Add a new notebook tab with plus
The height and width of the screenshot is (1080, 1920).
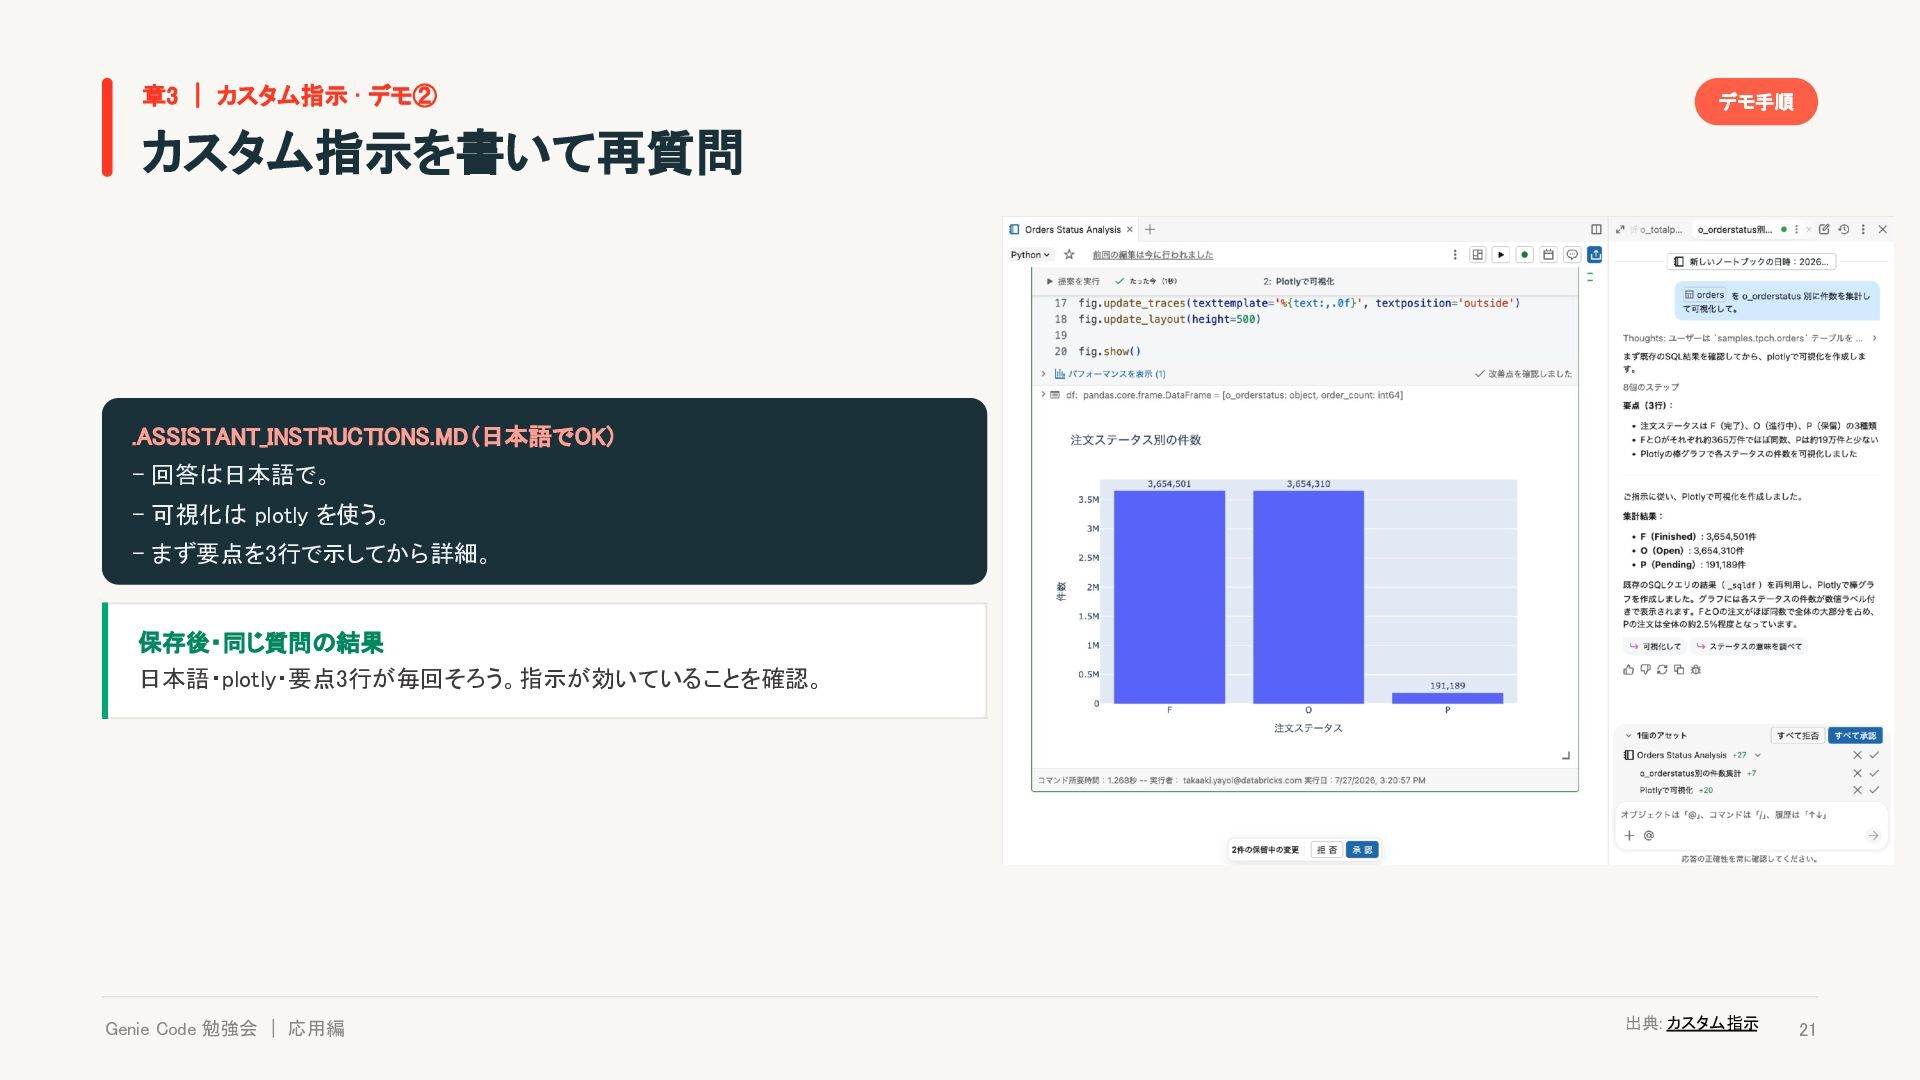(1150, 229)
